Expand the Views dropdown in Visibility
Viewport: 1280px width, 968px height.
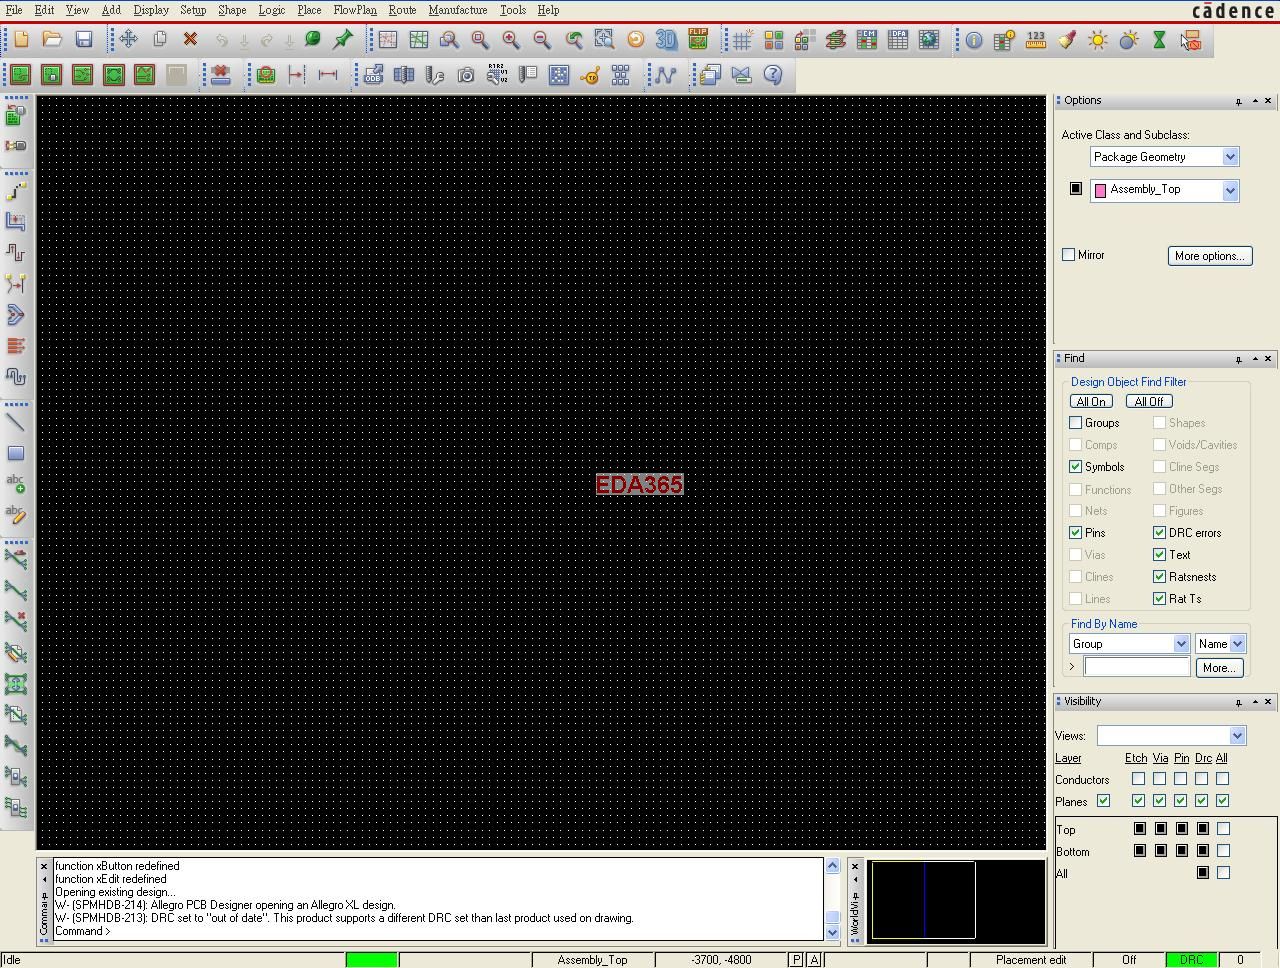[1237, 736]
